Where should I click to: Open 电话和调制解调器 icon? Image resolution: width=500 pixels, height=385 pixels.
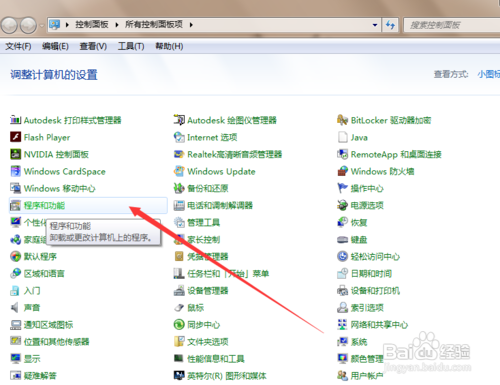tap(179, 205)
